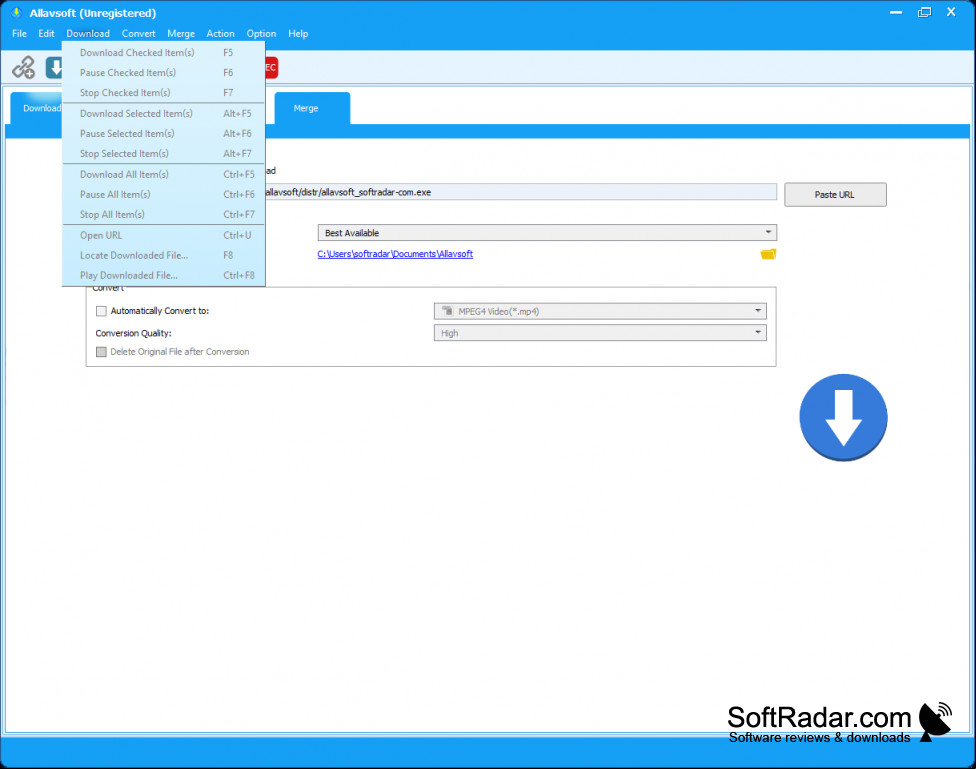Toggle Delete Original File after Conversion checkbox
This screenshot has width=976, height=769.
click(x=101, y=352)
